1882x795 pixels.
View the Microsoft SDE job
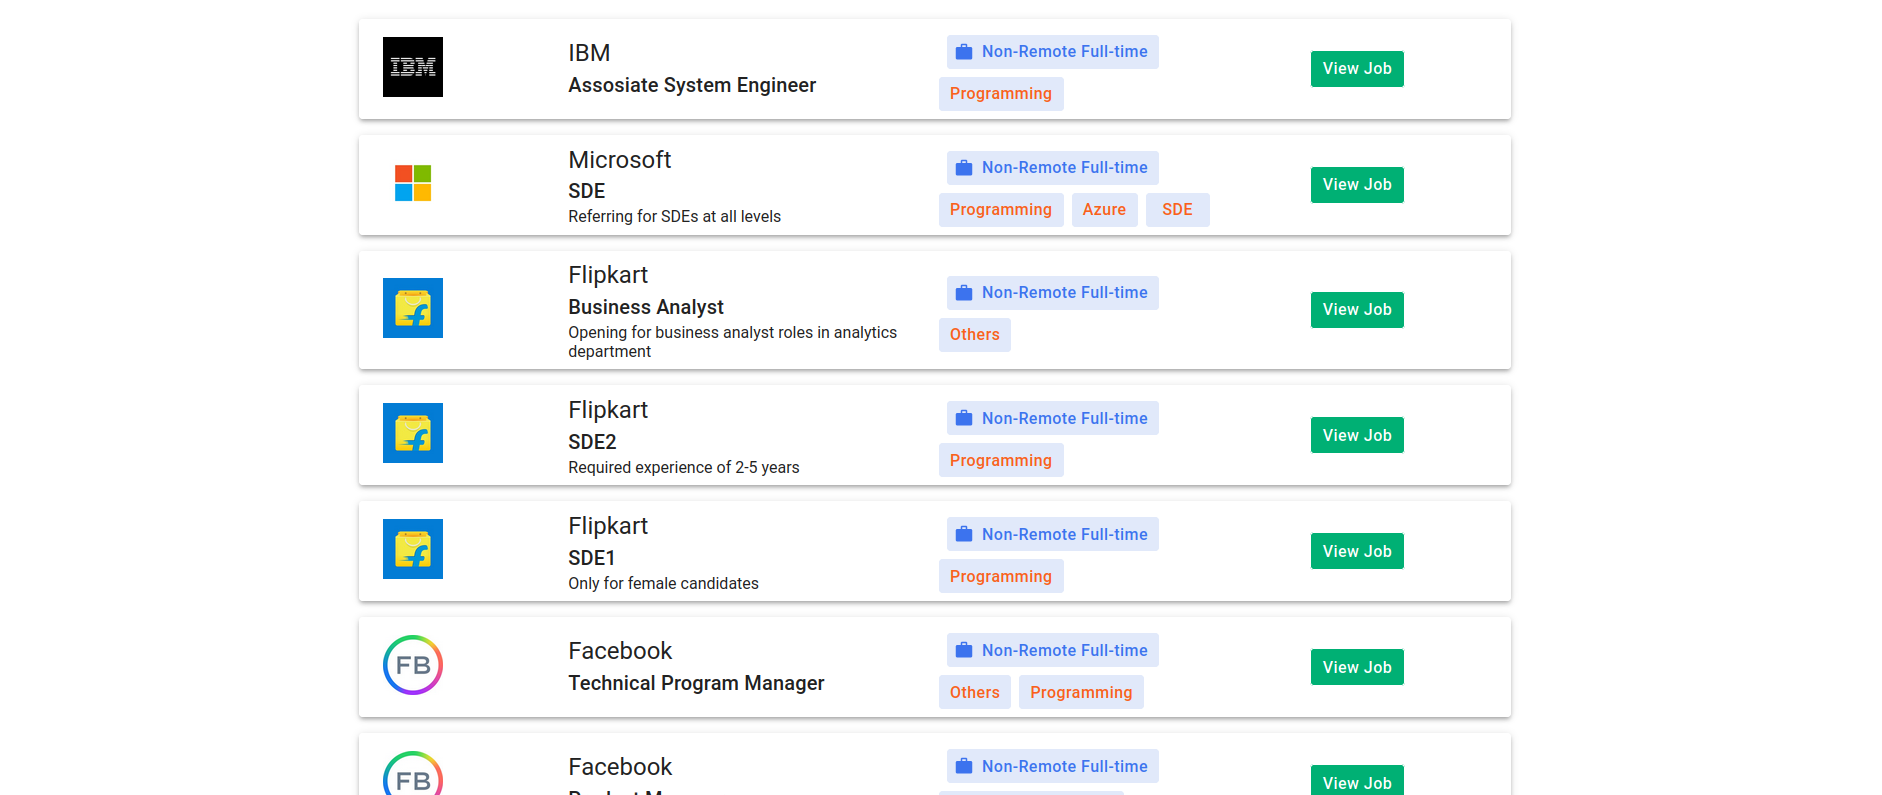(x=1356, y=185)
